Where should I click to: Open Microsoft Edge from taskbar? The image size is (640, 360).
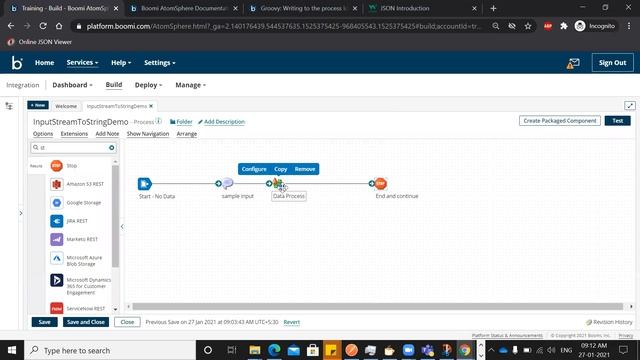[x=274, y=350]
